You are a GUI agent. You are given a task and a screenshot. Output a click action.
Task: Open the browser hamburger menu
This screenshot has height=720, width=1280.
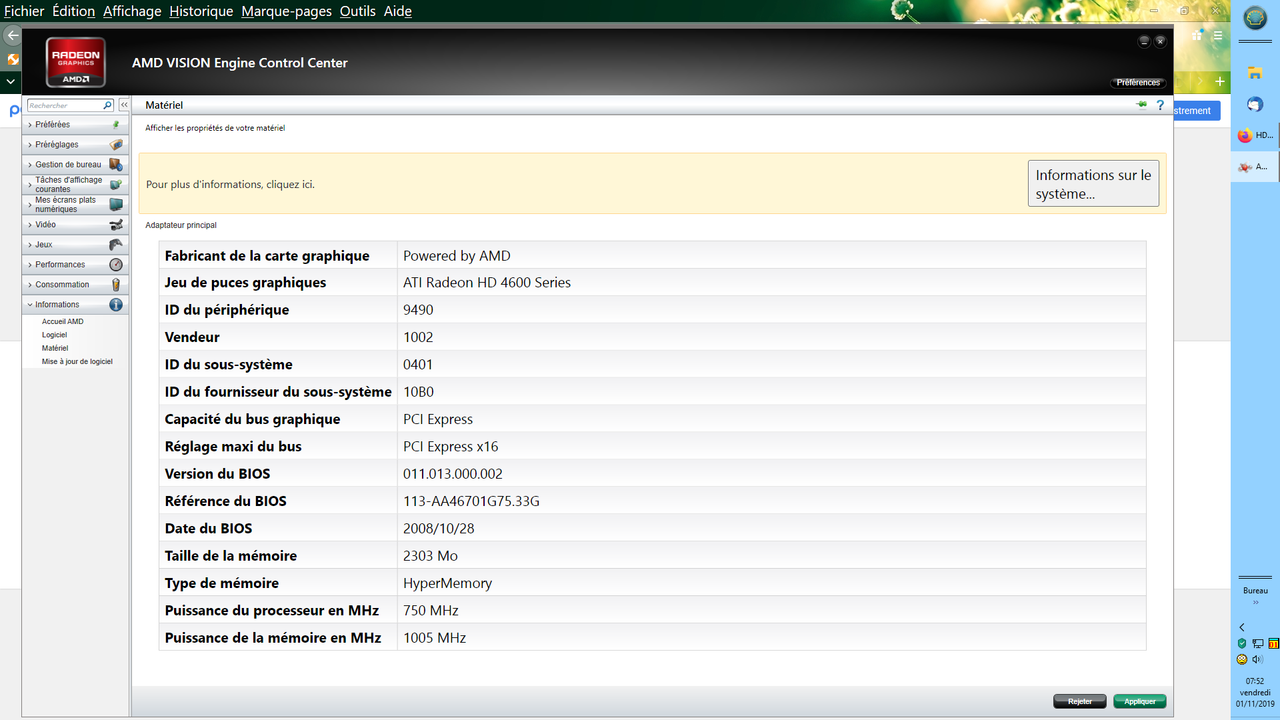[x=1218, y=35]
